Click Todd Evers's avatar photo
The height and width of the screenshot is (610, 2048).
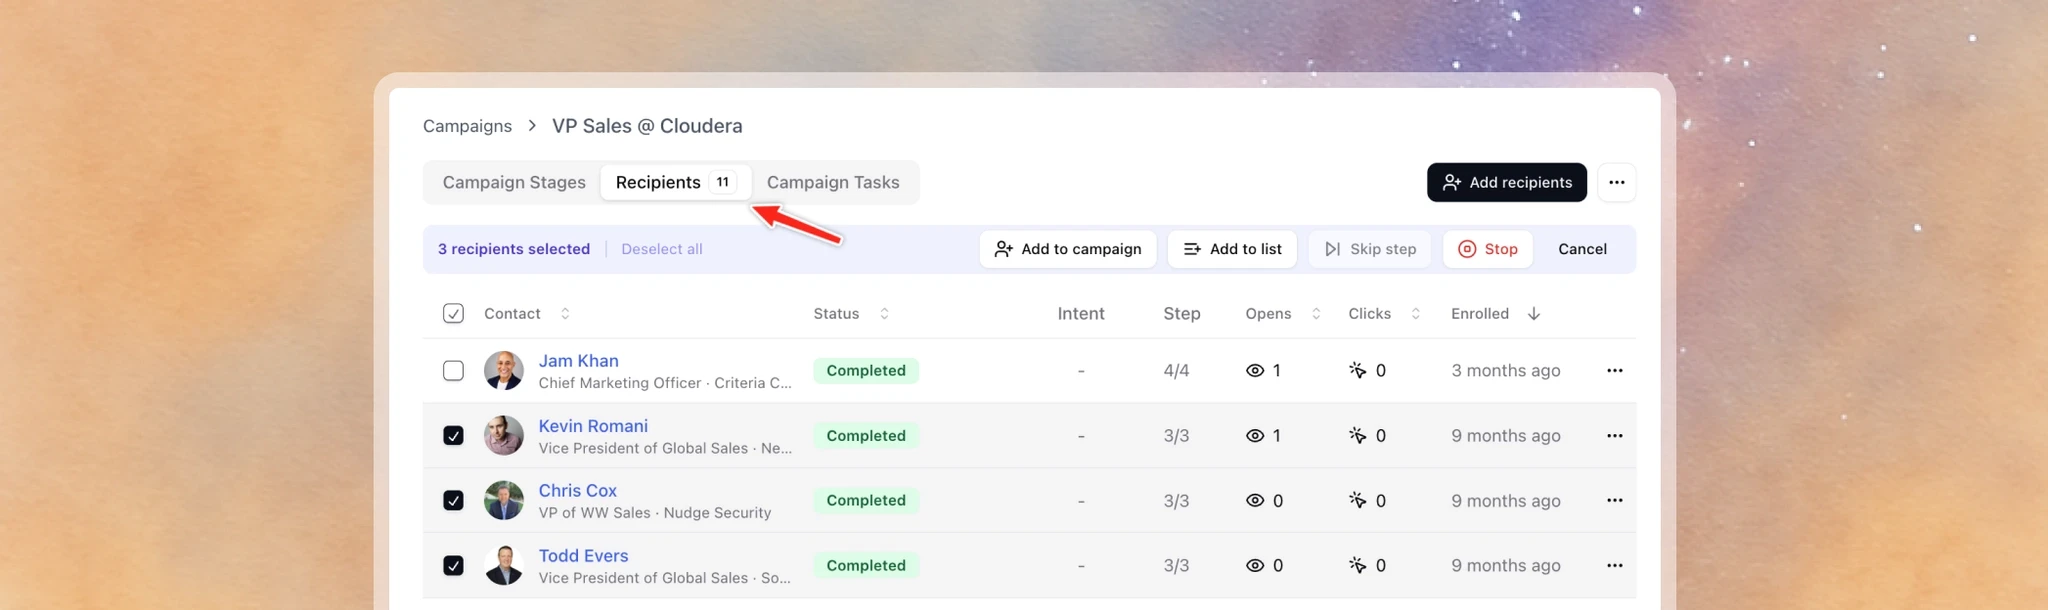[503, 565]
